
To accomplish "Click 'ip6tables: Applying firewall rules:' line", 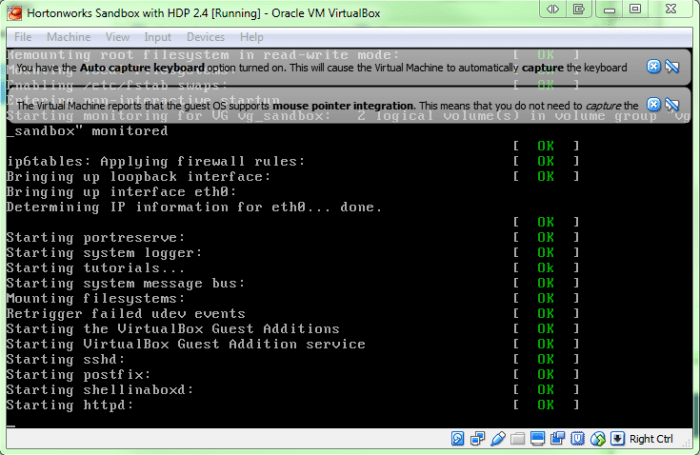I will 156,161.
